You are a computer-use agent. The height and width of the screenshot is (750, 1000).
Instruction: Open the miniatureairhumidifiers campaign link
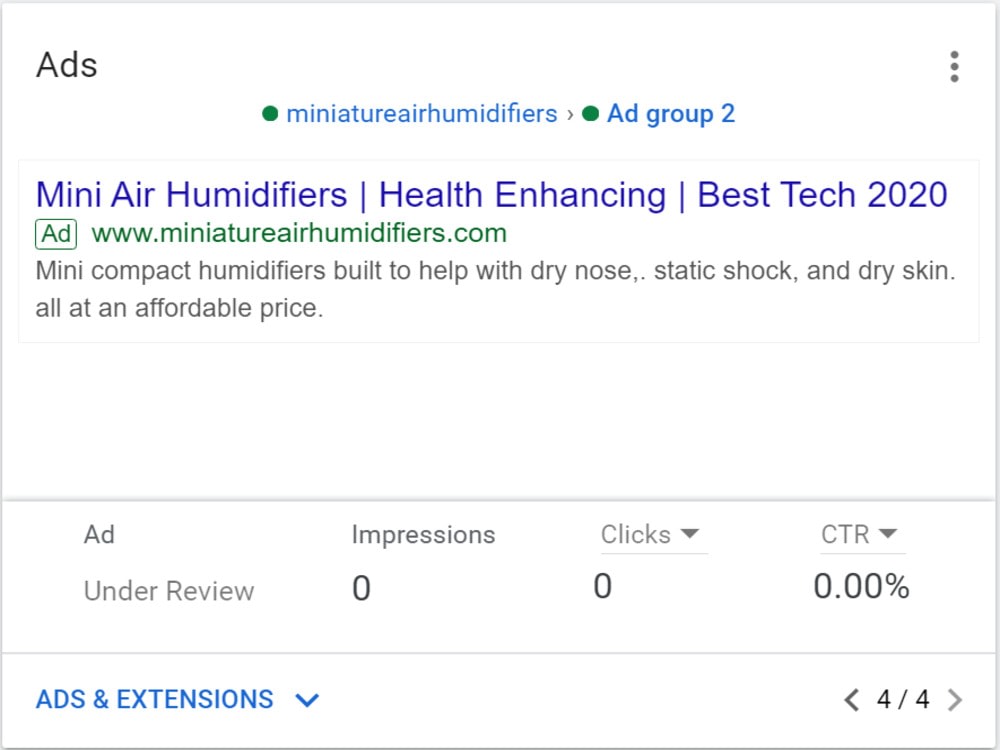[422, 114]
